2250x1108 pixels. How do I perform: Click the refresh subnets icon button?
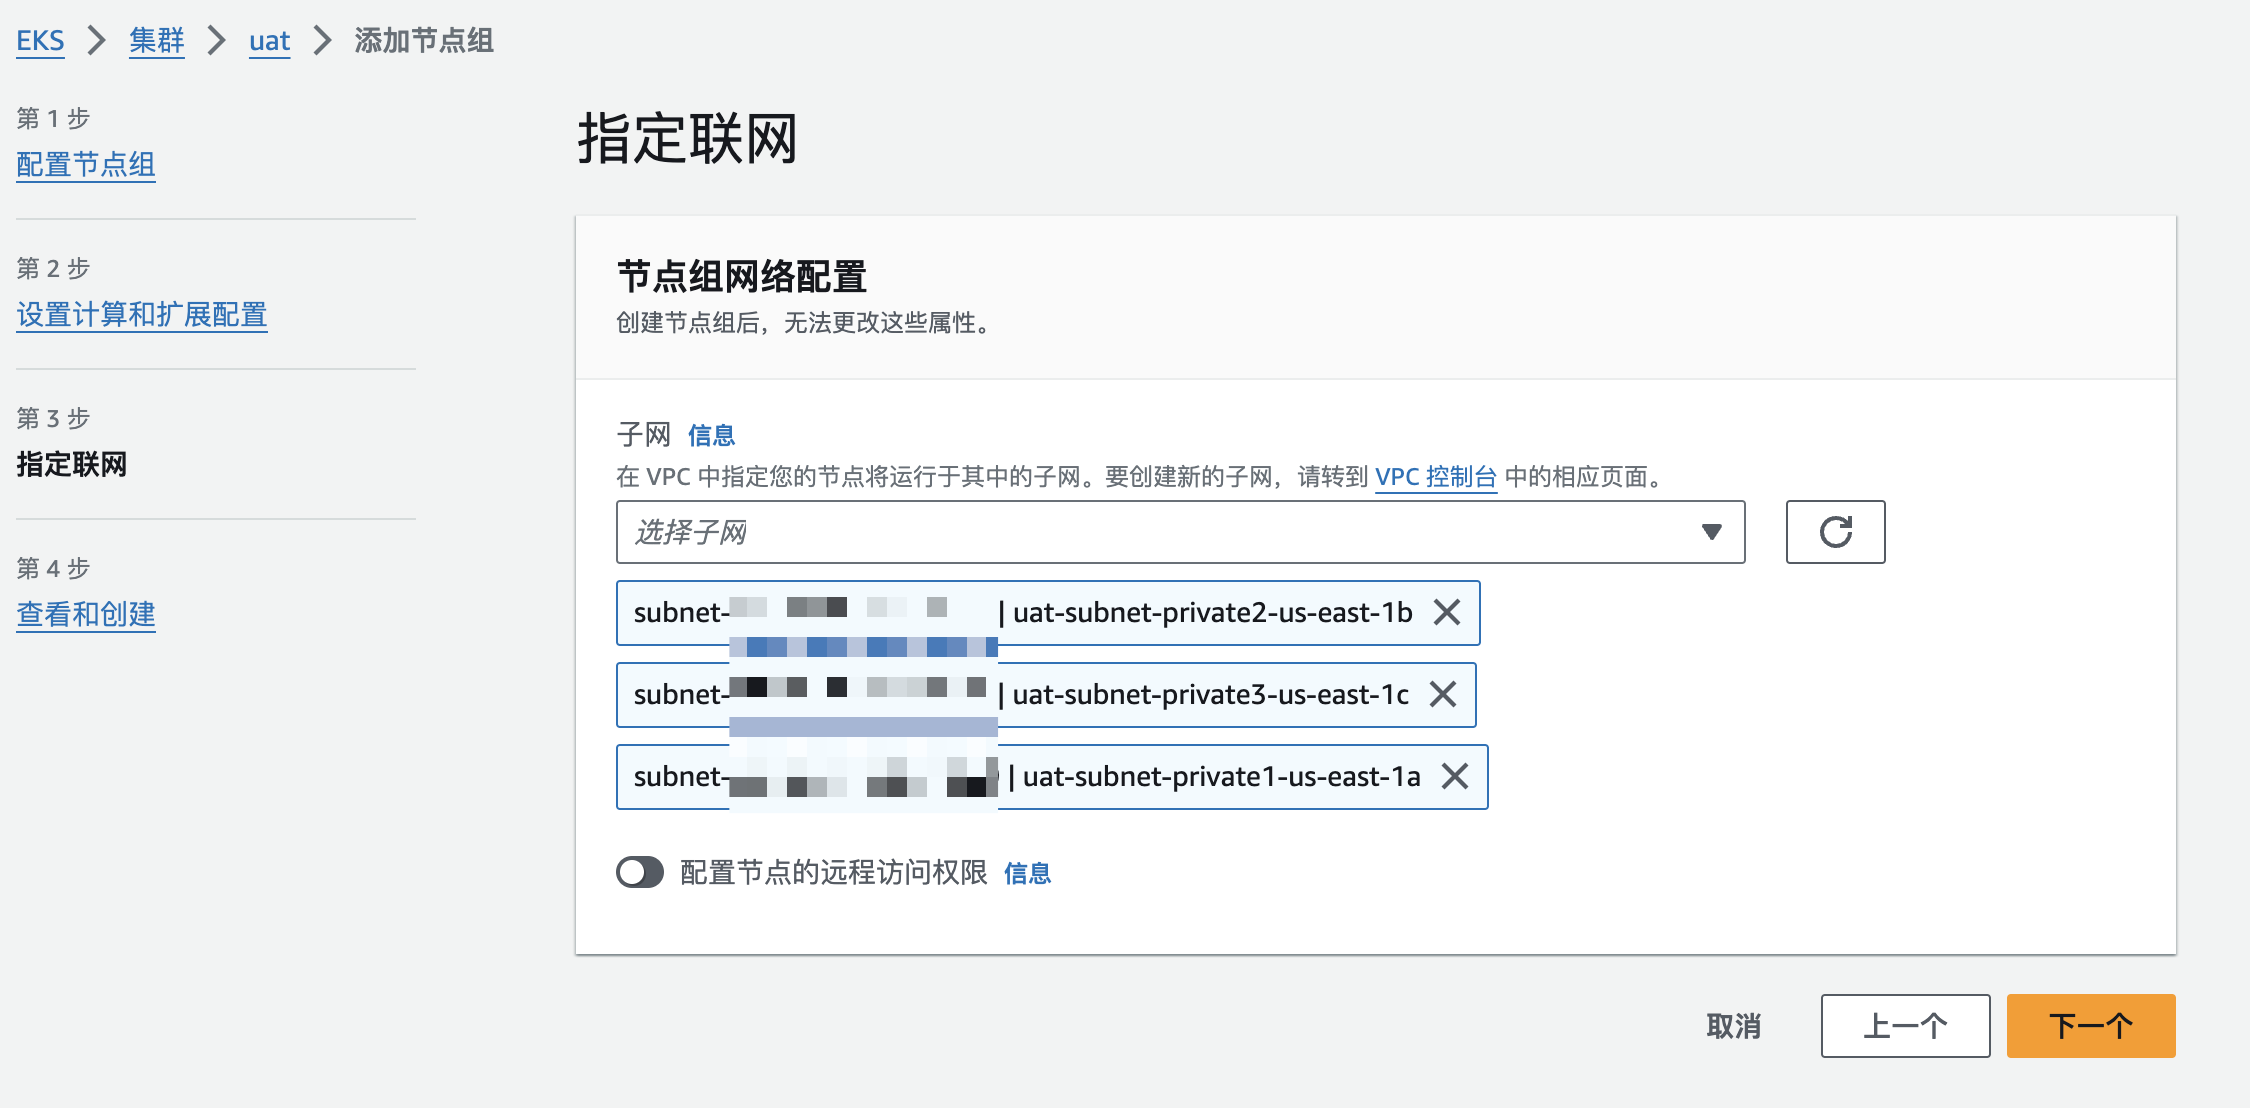click(x=1835, y=532)
